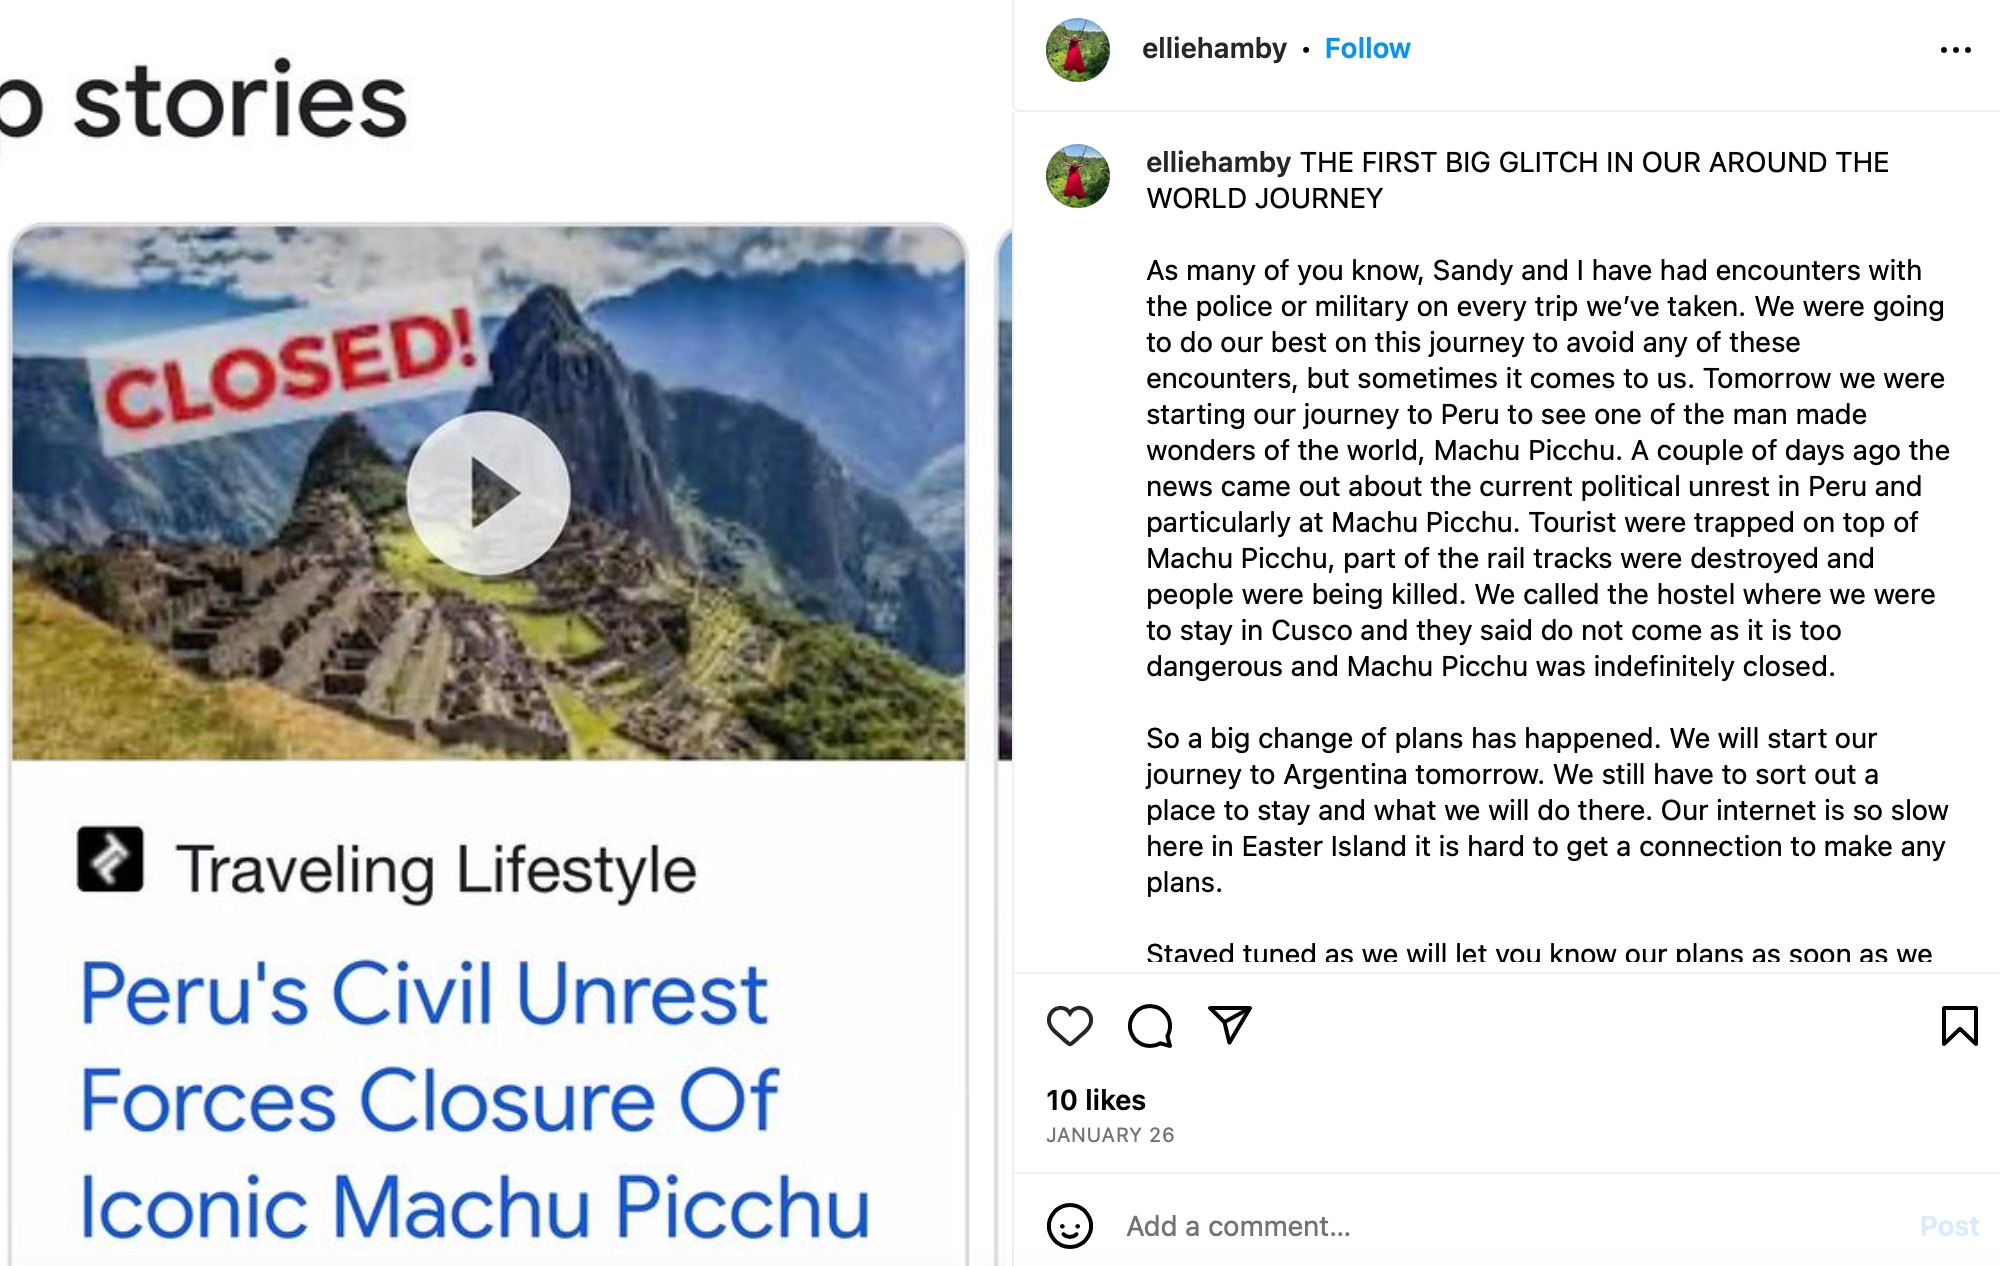The height and width of the screenshot is (1266, 2000).
Task: Click the Traveling Lifestyle logo icon
Action: 110,859
